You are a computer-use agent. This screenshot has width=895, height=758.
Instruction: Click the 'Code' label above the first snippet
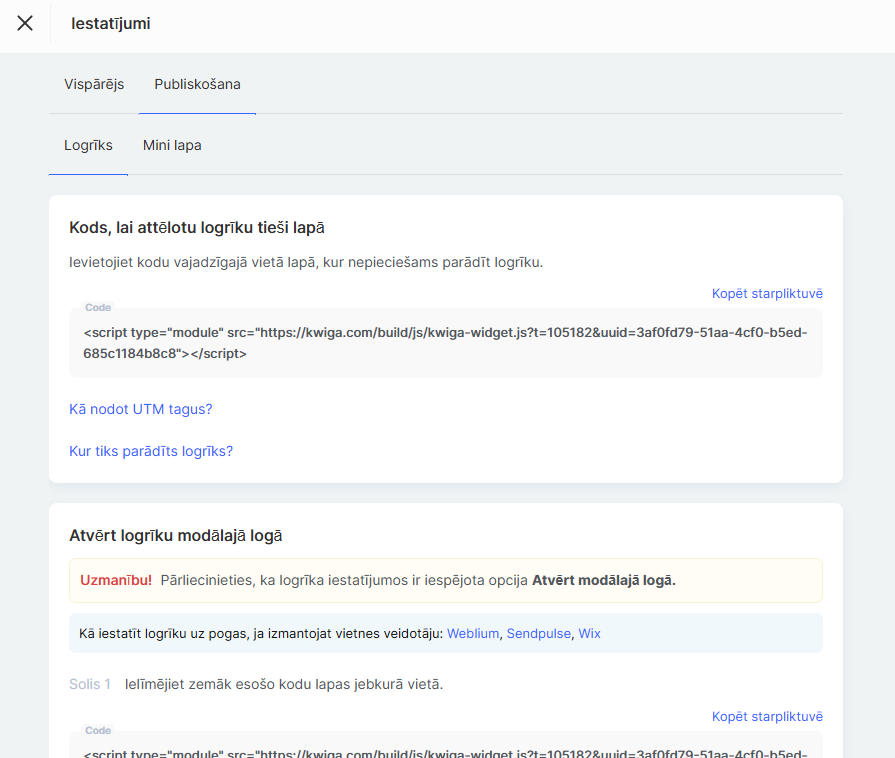(98, 308)
